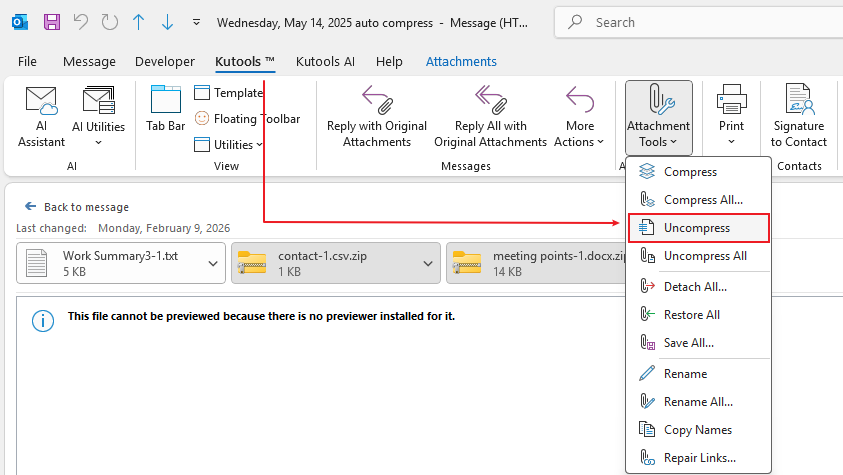The height and width of the screenshot is (475, 843).
Task: Open the Developer ribbon tab
Action: pyautogui.click(x=165, y=62)
